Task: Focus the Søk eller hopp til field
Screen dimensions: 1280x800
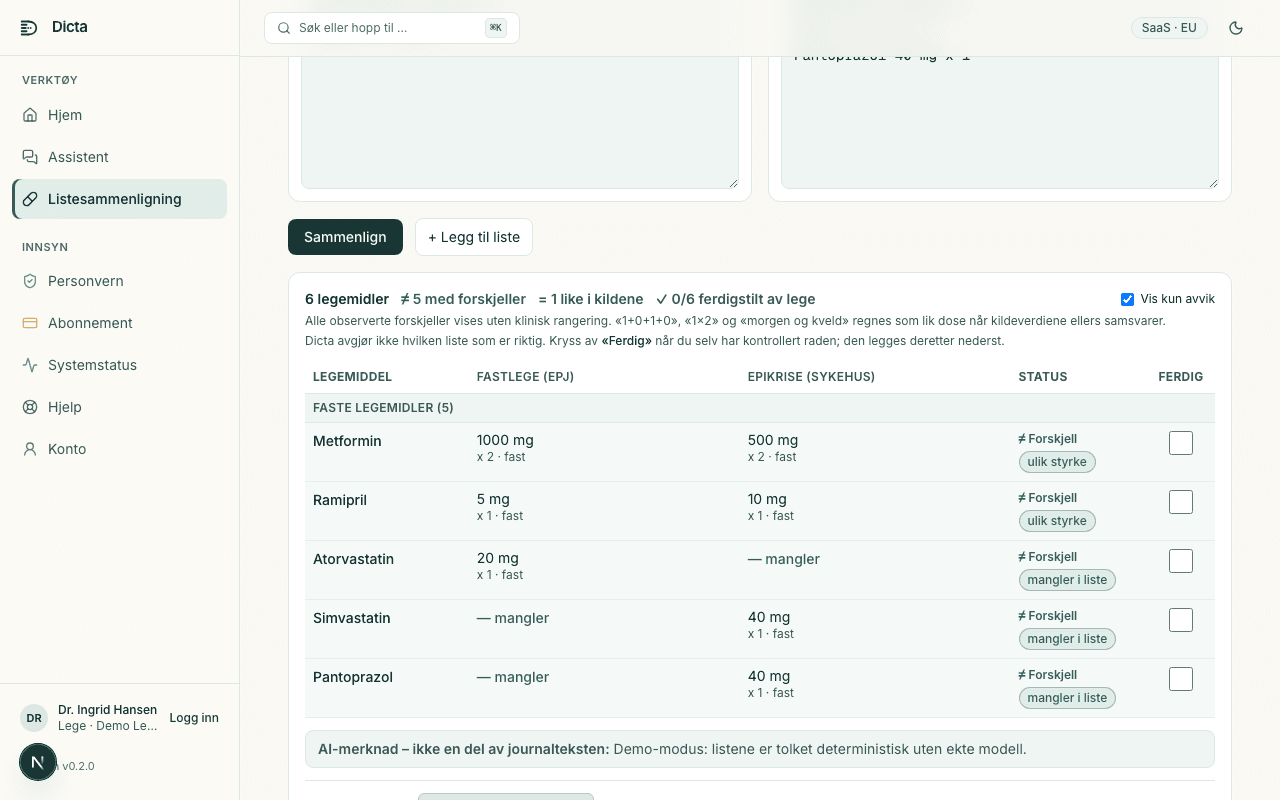Action: click(x=392, y=28)
